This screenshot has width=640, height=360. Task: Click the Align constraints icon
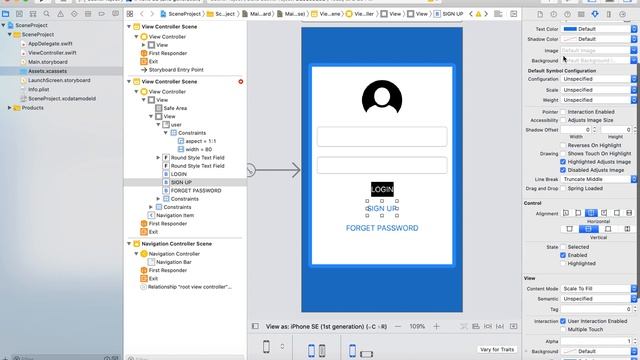(476, 327)
